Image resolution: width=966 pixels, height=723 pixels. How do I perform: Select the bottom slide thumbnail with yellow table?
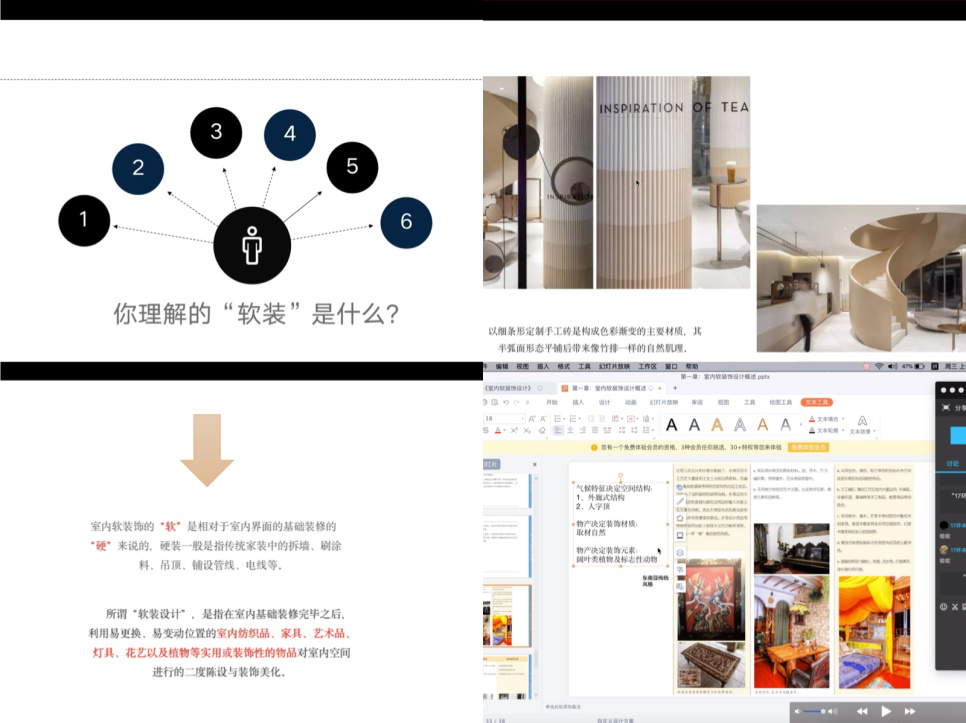pos(506,676)
